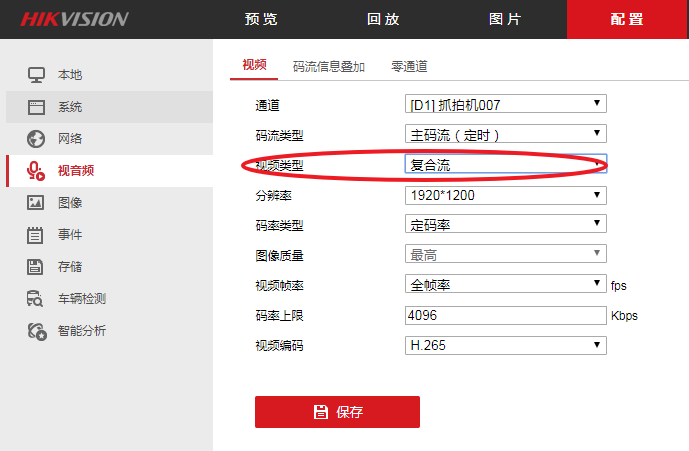Open the stream type (码流类型) dropdown
The width and height of the screenshot is (689, 451).
point(505,134)
